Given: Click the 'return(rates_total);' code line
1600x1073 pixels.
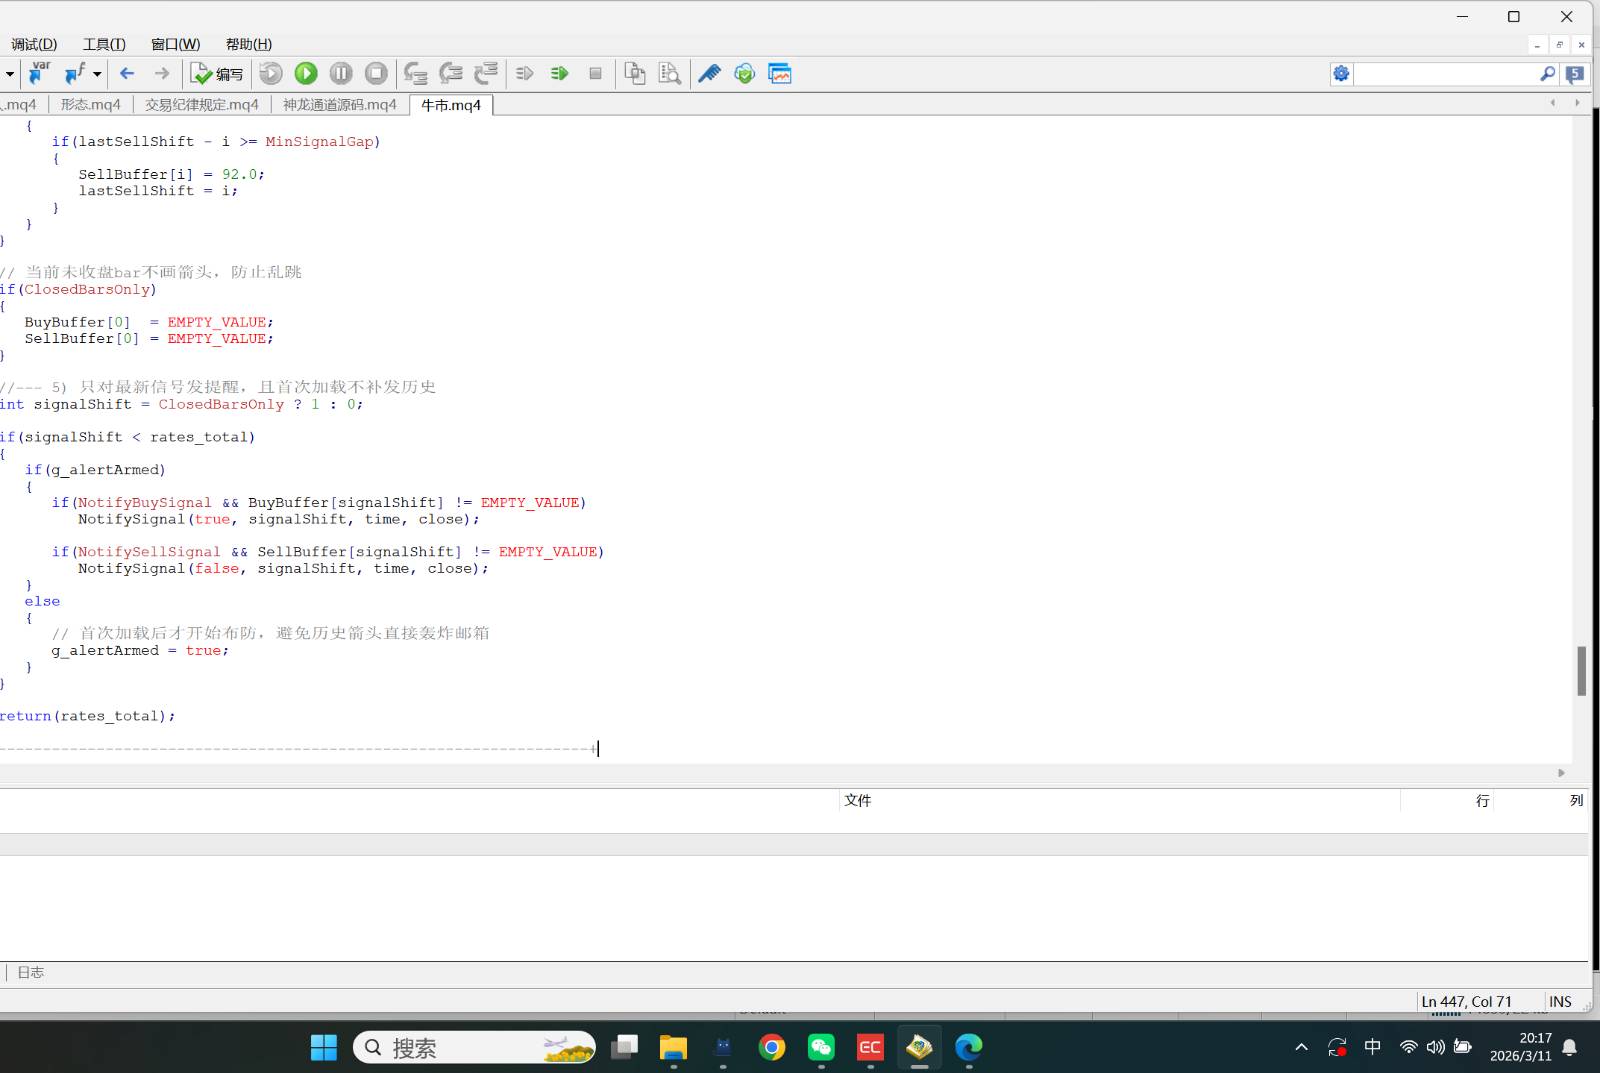Looking at the screenshot, I should (88, 716).
